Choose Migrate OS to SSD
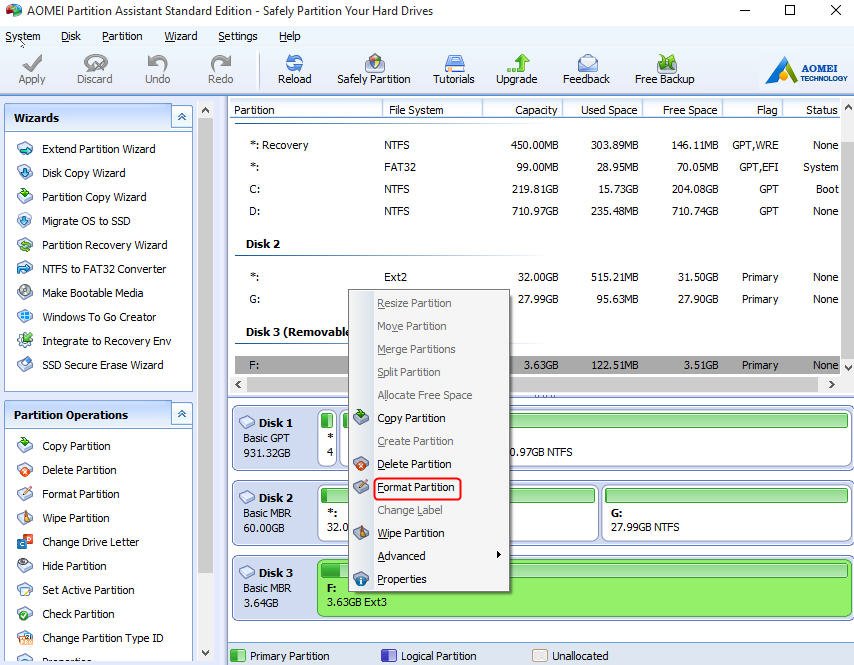854x665 pixels. click(86, 221)
